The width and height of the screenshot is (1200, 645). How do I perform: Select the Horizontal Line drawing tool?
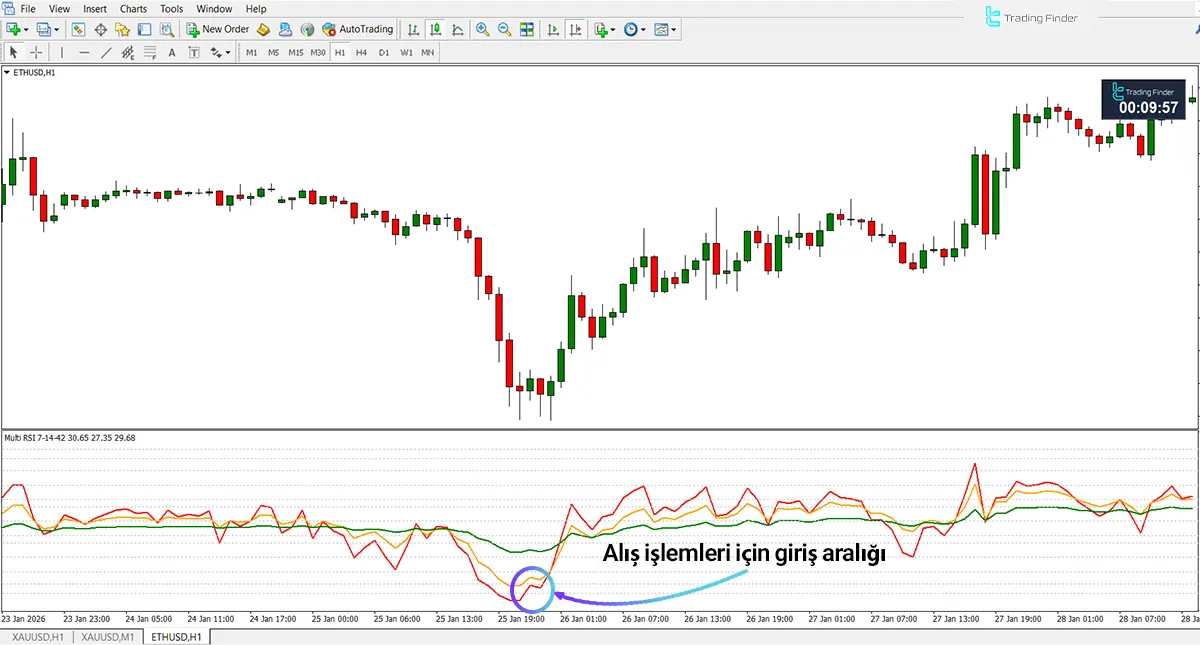click(x=83, y=51)
